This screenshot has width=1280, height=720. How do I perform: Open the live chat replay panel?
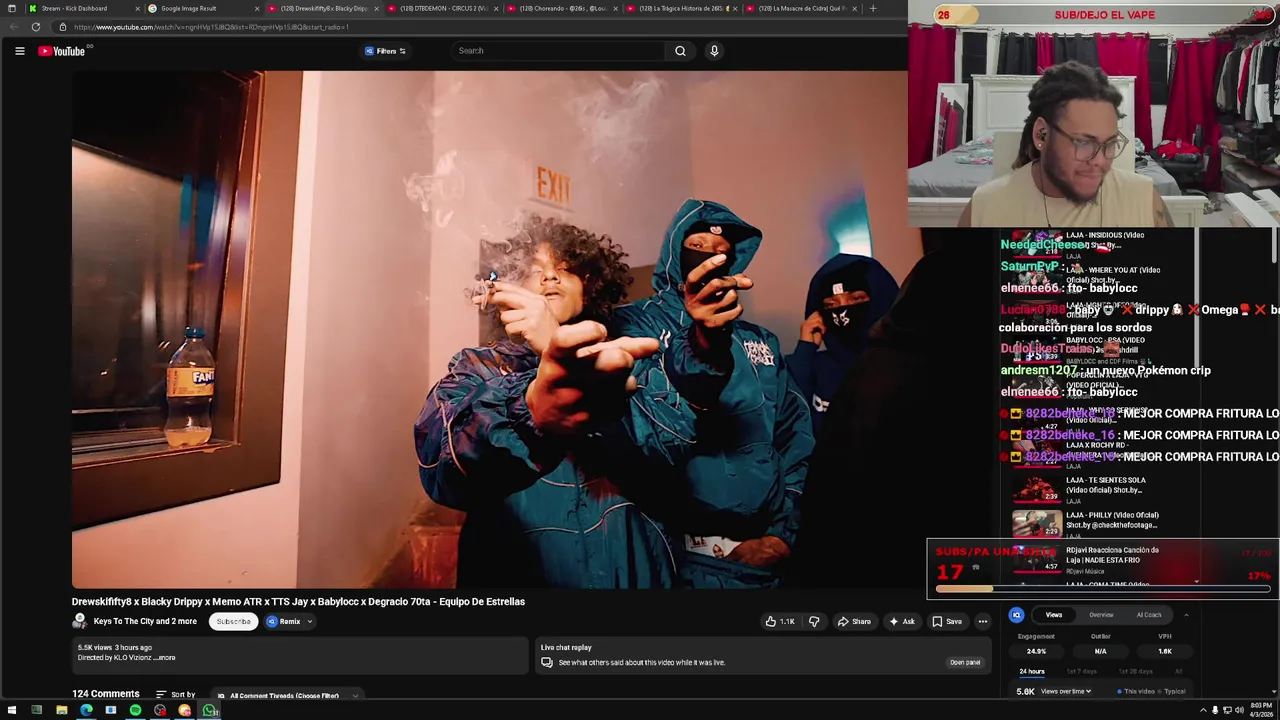click(965, 662)
